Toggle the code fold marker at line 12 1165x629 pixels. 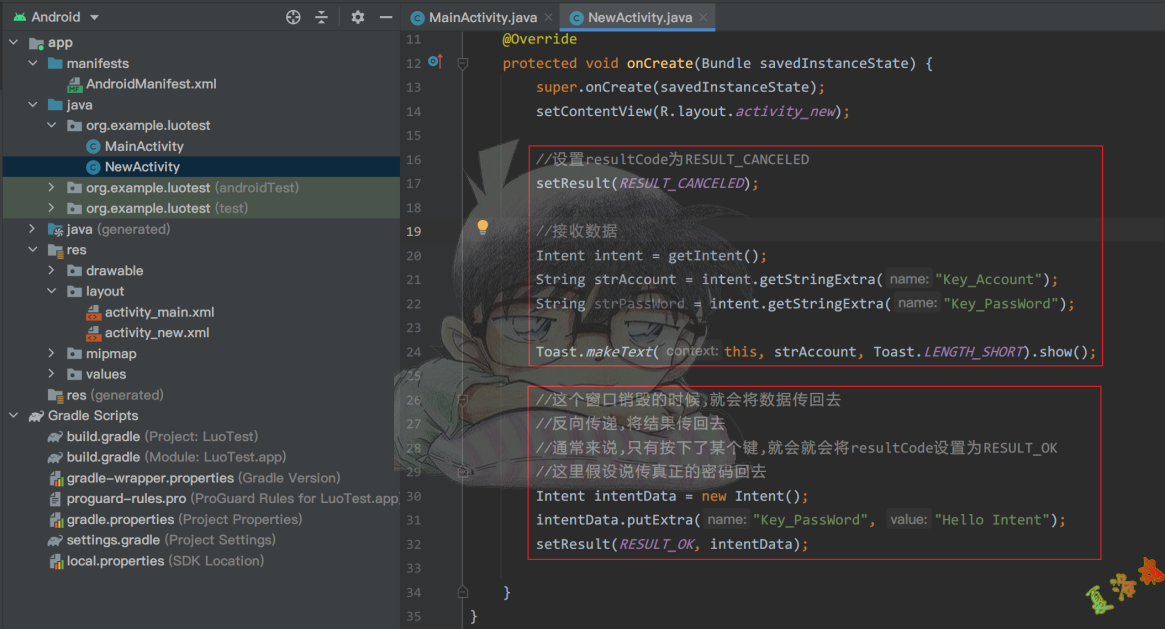[x=463, y=63]
